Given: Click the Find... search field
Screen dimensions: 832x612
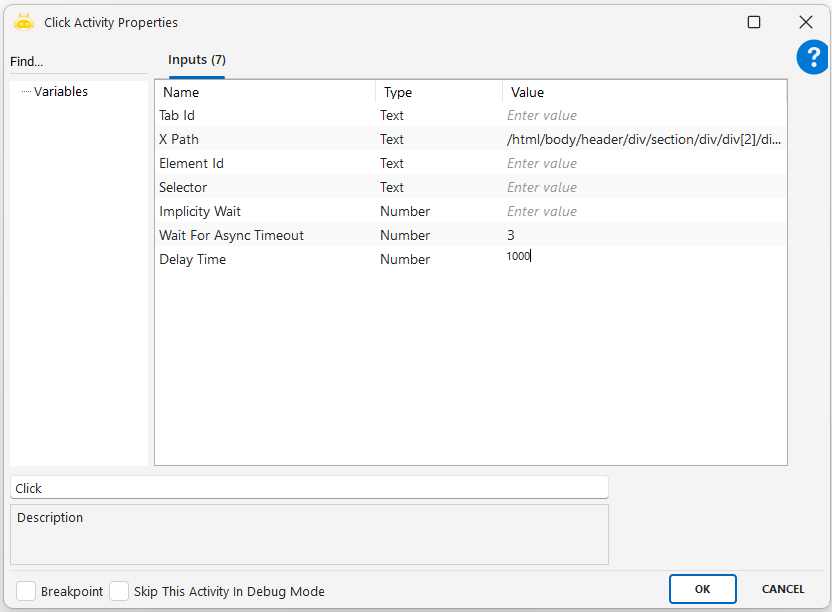Looking at the screenshot, I should point(78,62).
